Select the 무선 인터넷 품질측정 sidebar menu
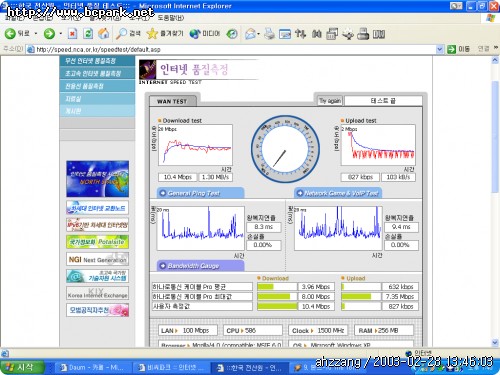Screen dimensions: 500x375 [x=97, y=61]
